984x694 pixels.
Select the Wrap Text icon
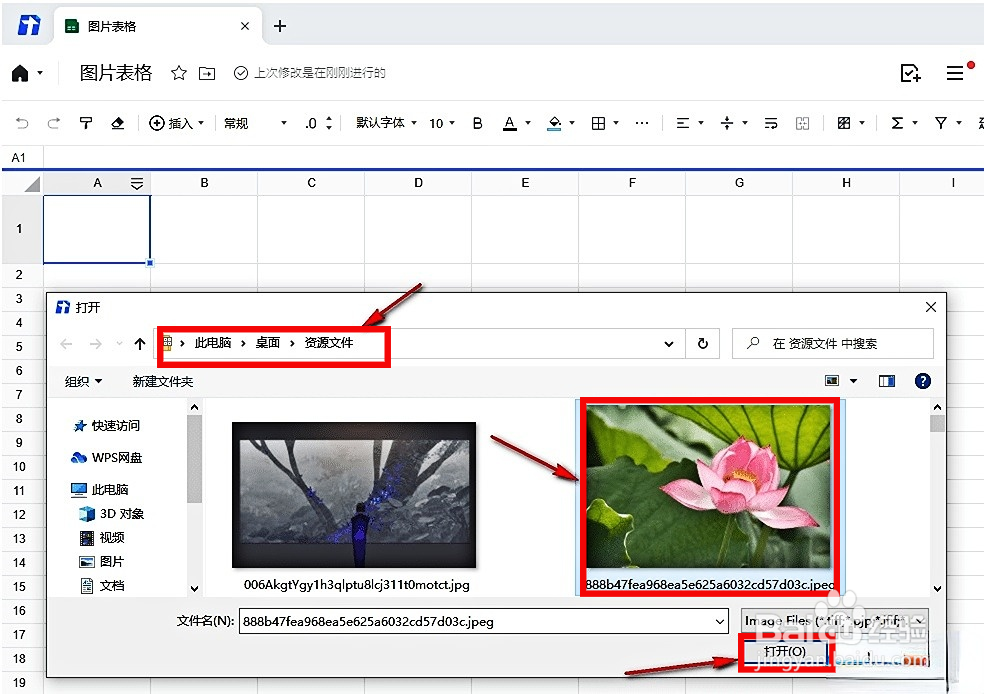point(769,122)
